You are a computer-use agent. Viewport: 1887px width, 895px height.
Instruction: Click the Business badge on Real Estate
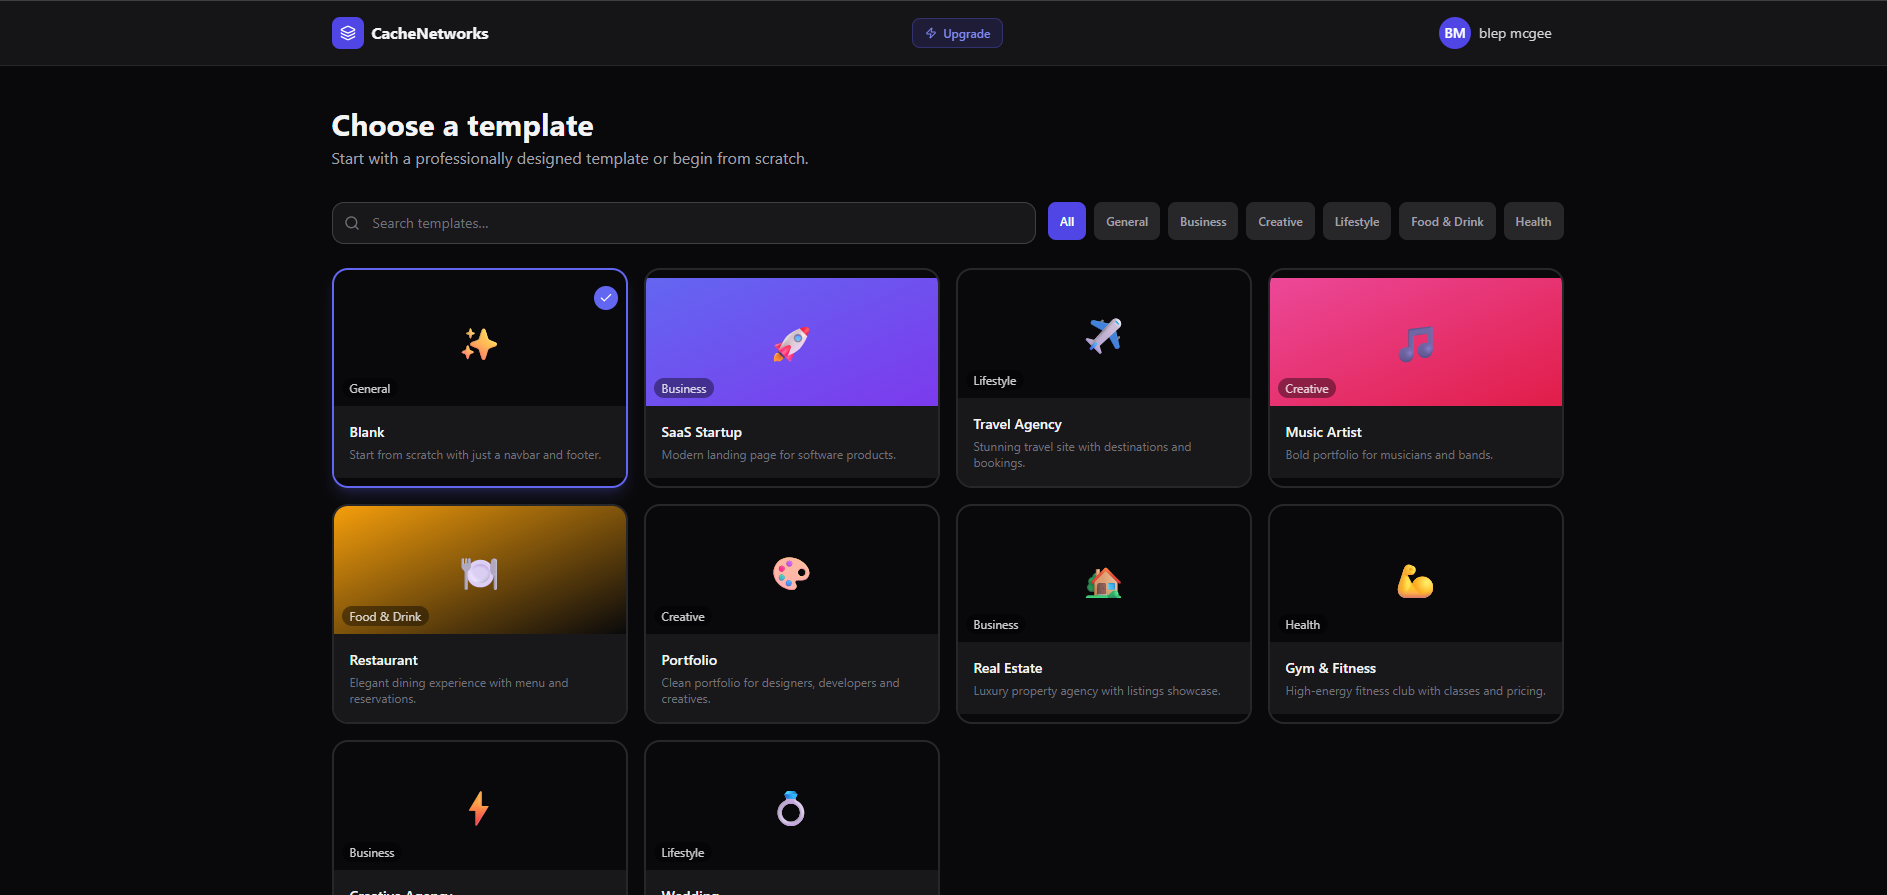(x=996, y=625)
